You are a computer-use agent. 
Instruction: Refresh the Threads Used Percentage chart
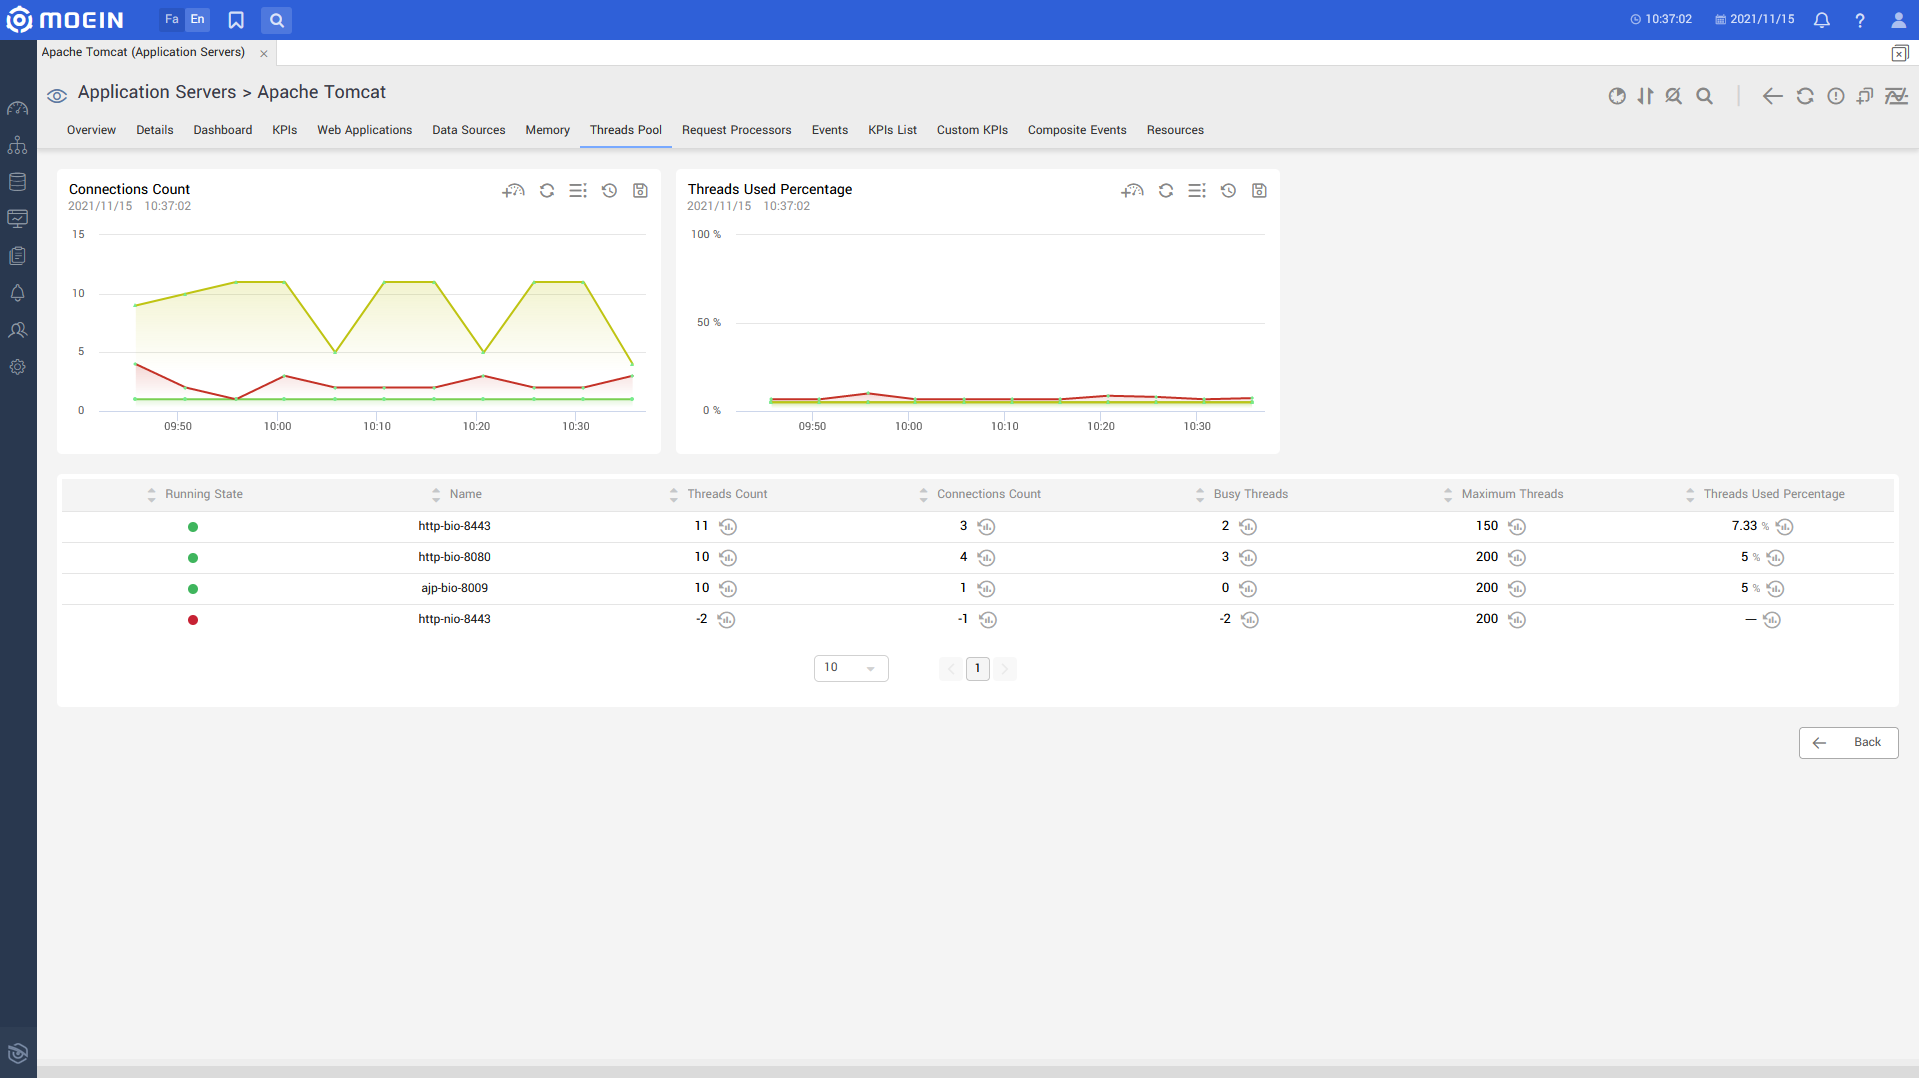[1166, 190]
